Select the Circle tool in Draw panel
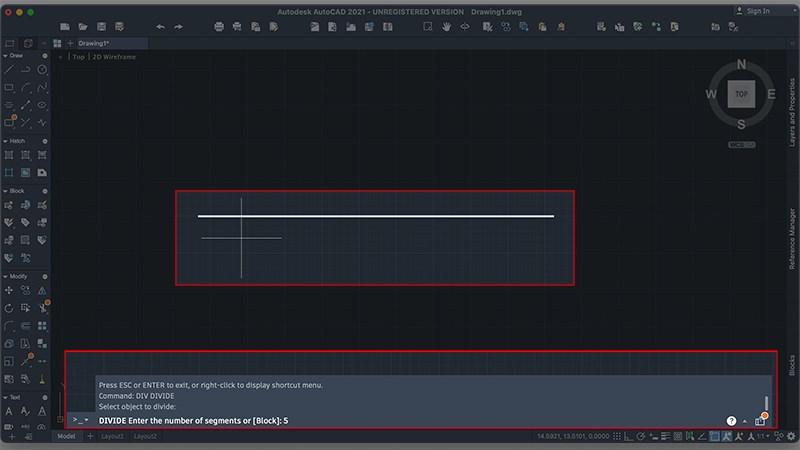The image size is (800, 450). pyautogui.click(x=42, y=70)
